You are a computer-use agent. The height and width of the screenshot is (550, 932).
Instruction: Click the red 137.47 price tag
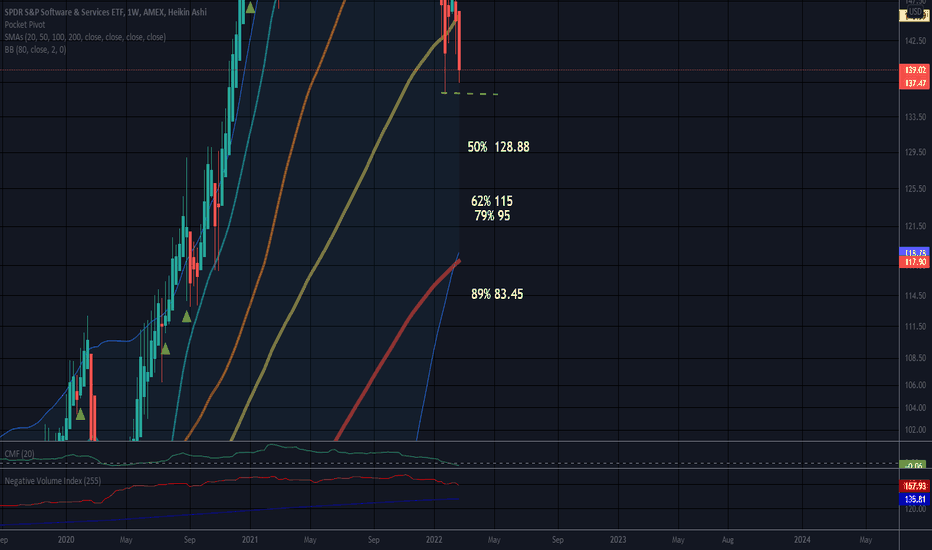point(915,83)
